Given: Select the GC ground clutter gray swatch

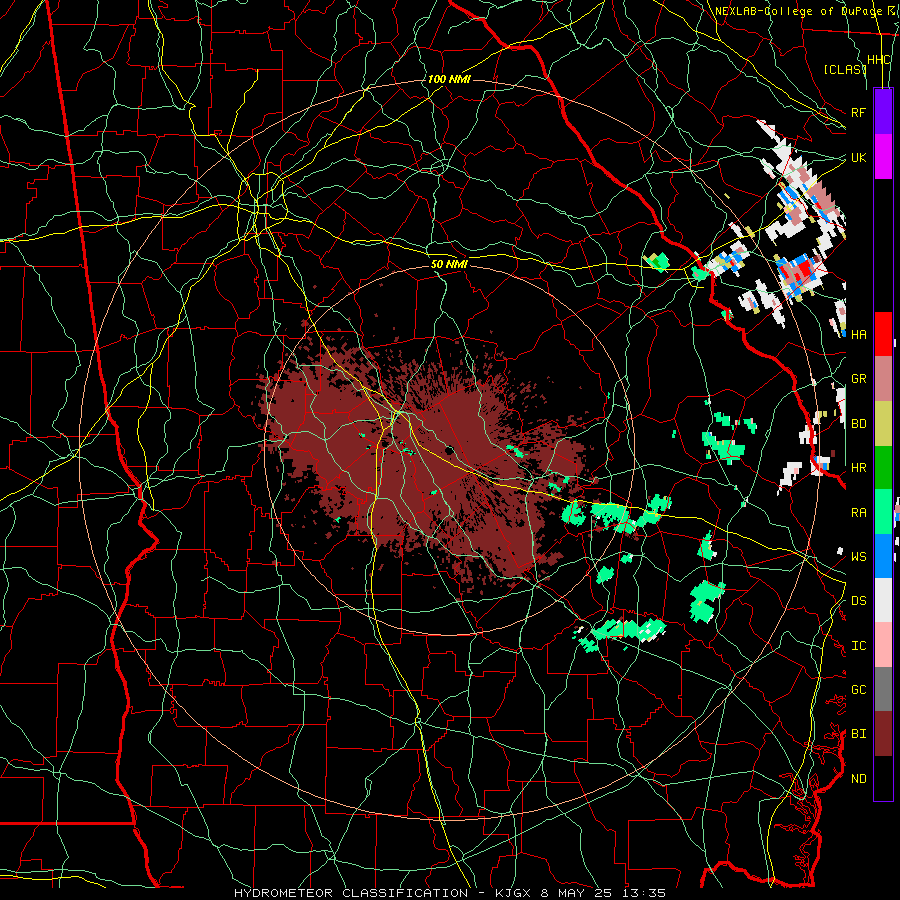Looking at the screenshot, I should (x=883, y=689).
